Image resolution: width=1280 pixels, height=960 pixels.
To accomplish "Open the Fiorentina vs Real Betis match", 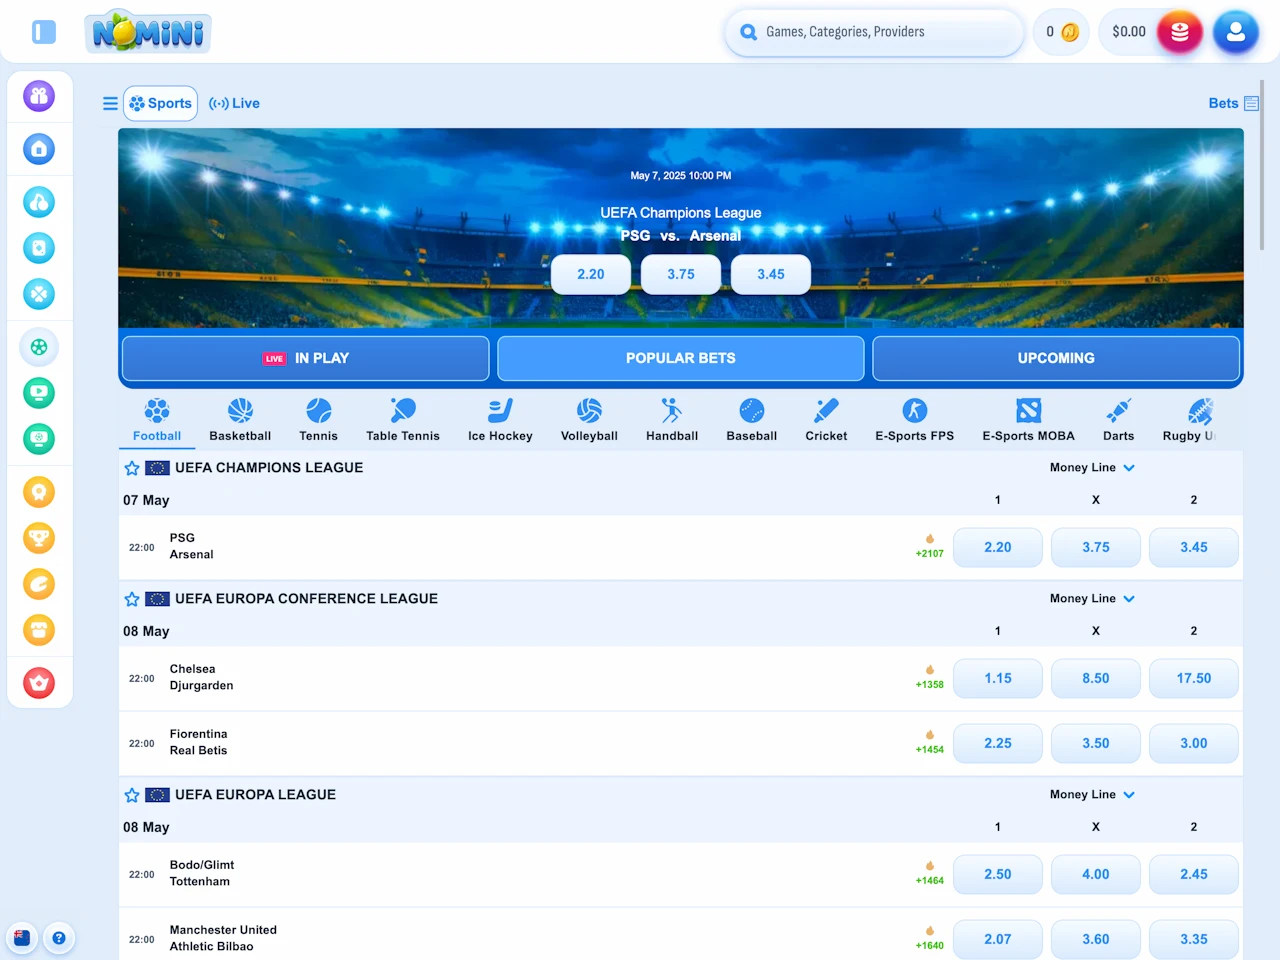I will pos(198,742).
